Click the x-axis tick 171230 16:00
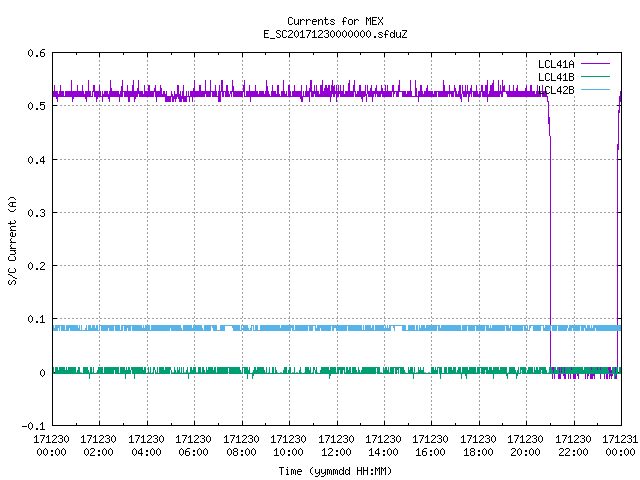The width and height of the screenshot is (640, 480). [x=430, y=446]
